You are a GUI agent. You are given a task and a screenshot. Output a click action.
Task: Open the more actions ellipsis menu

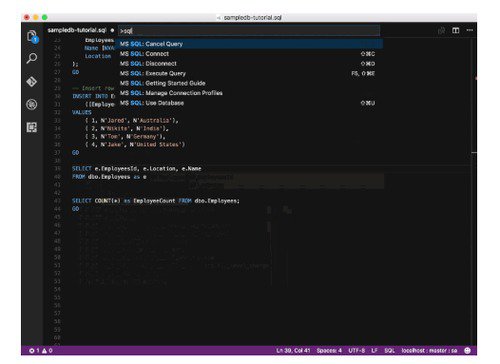[x=470, y=30]
